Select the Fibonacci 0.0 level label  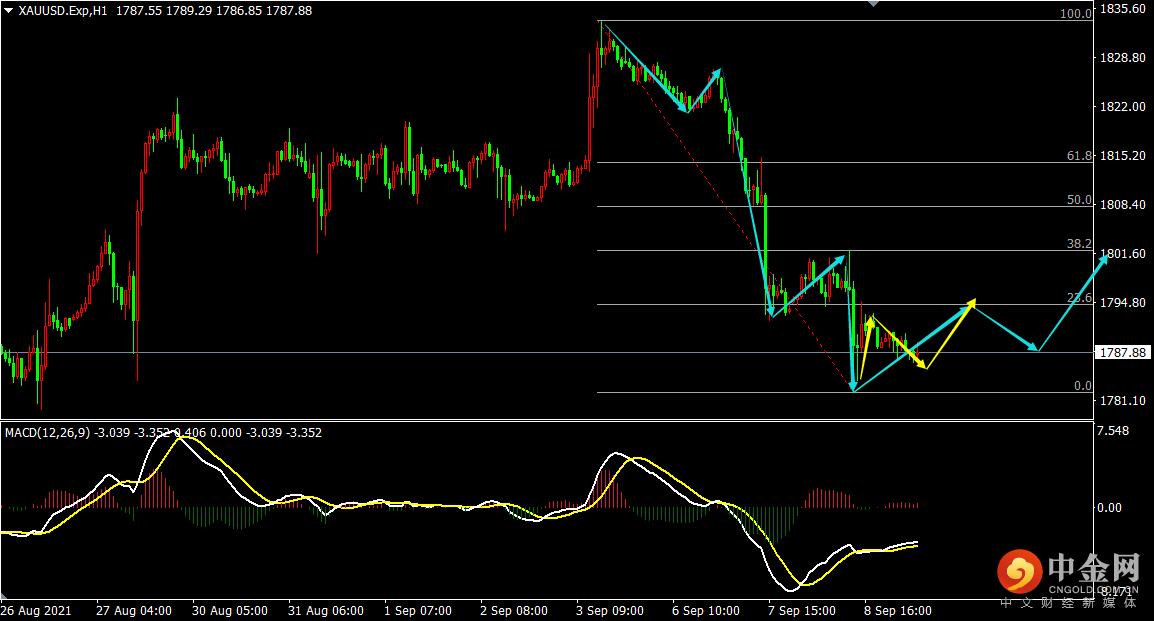[1083, 386]
